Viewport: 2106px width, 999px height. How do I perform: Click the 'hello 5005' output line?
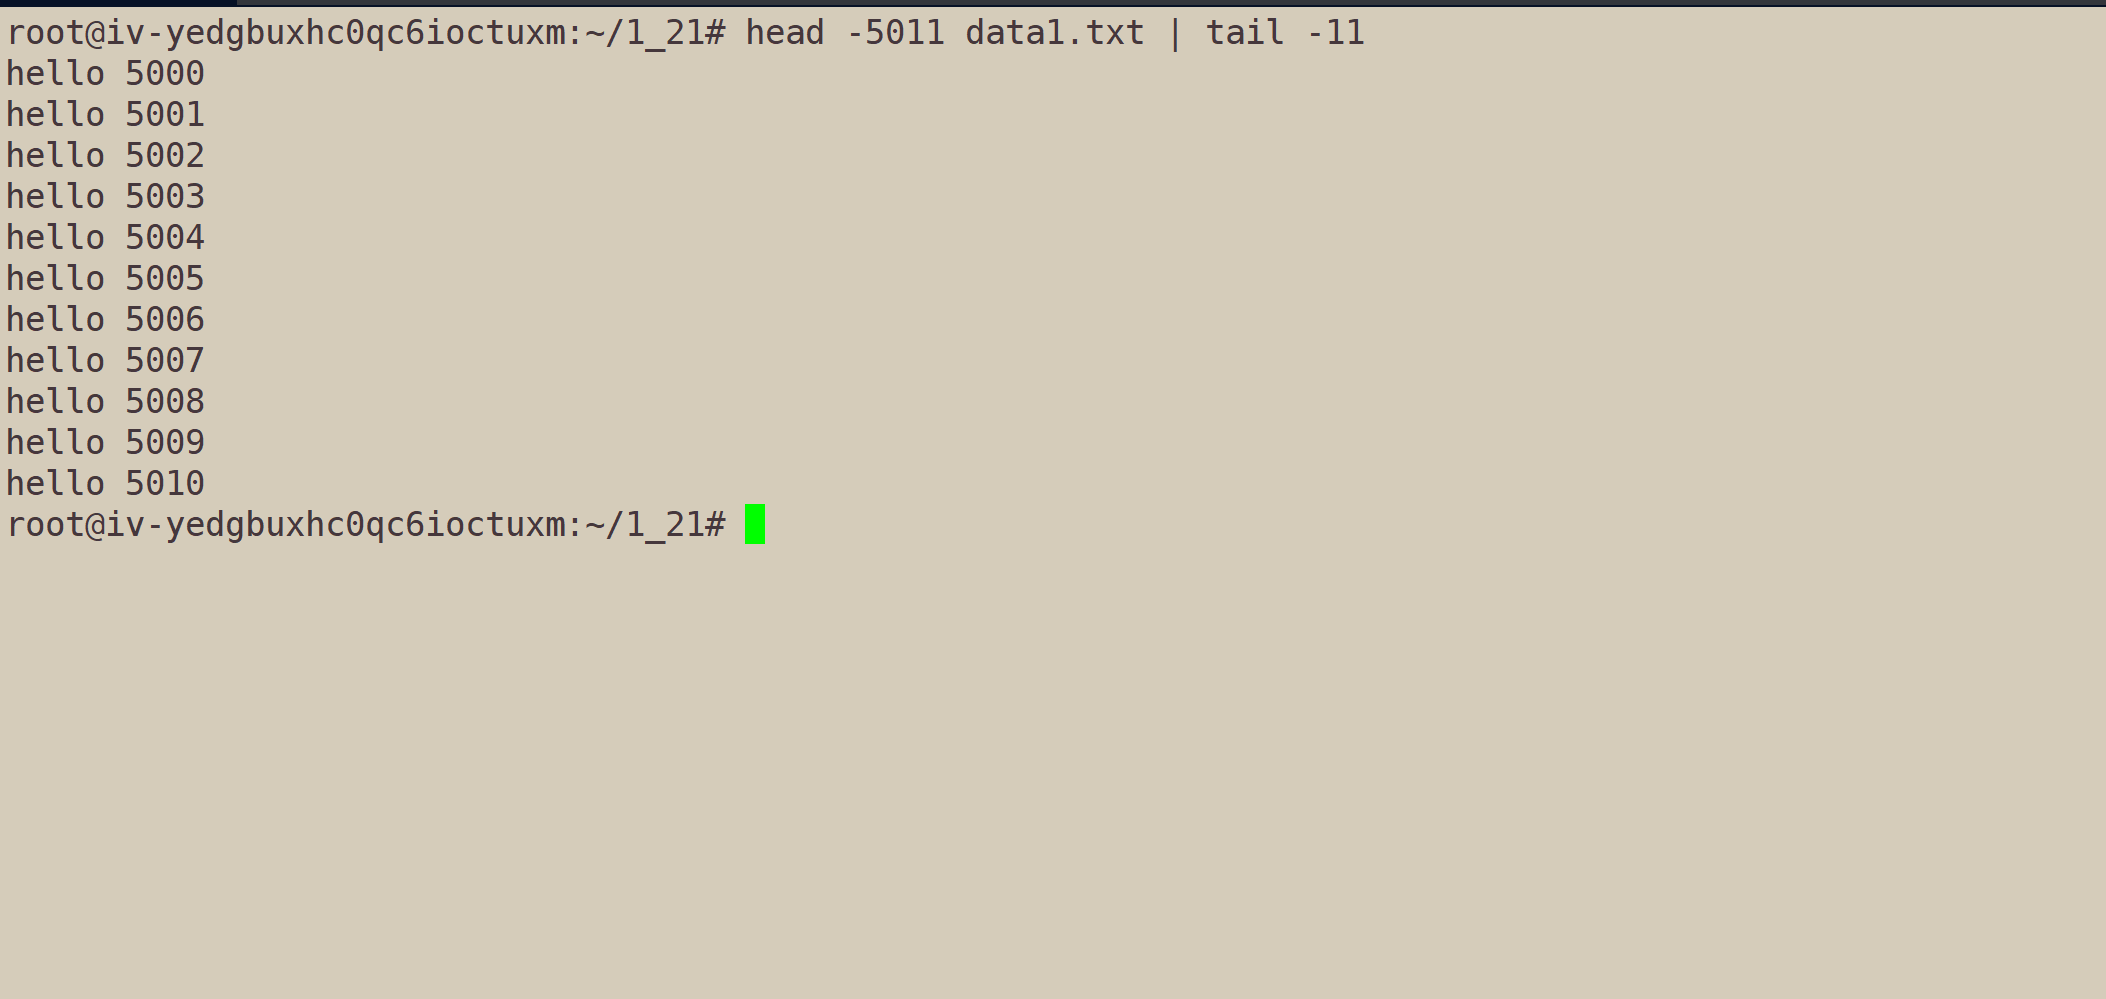[x=105, y=279]
